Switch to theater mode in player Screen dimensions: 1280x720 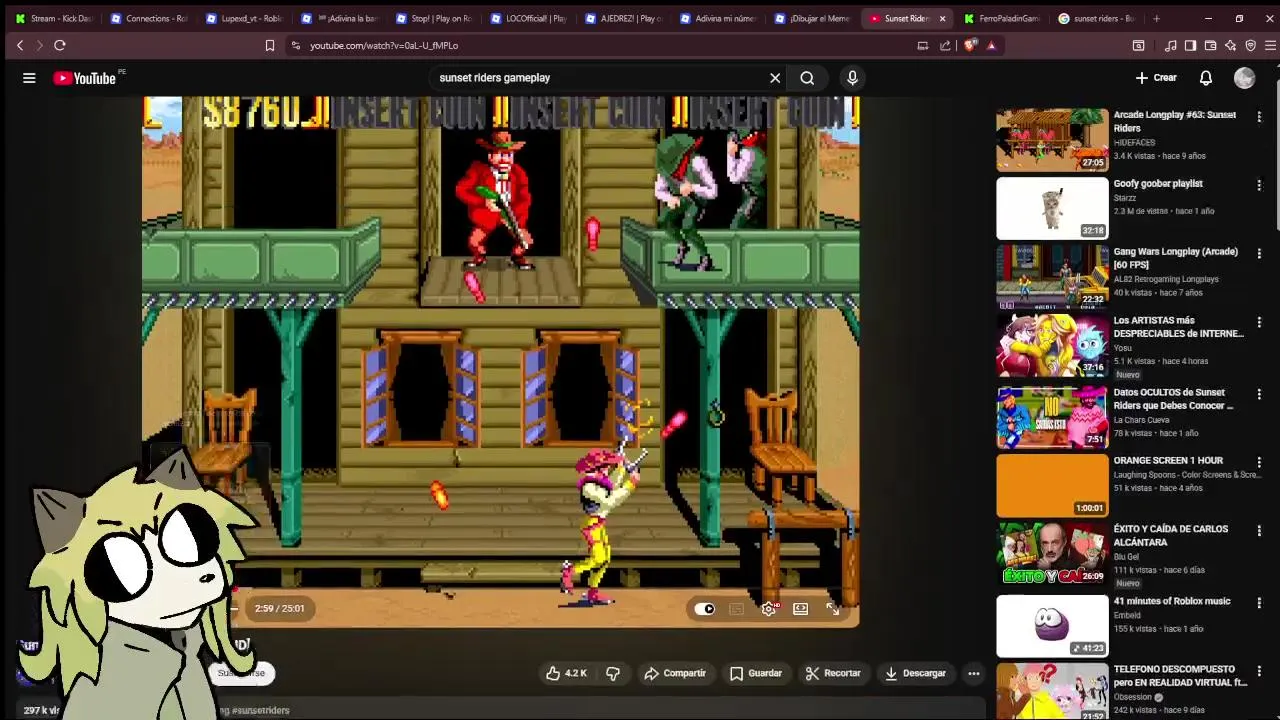tap(801, 608)
